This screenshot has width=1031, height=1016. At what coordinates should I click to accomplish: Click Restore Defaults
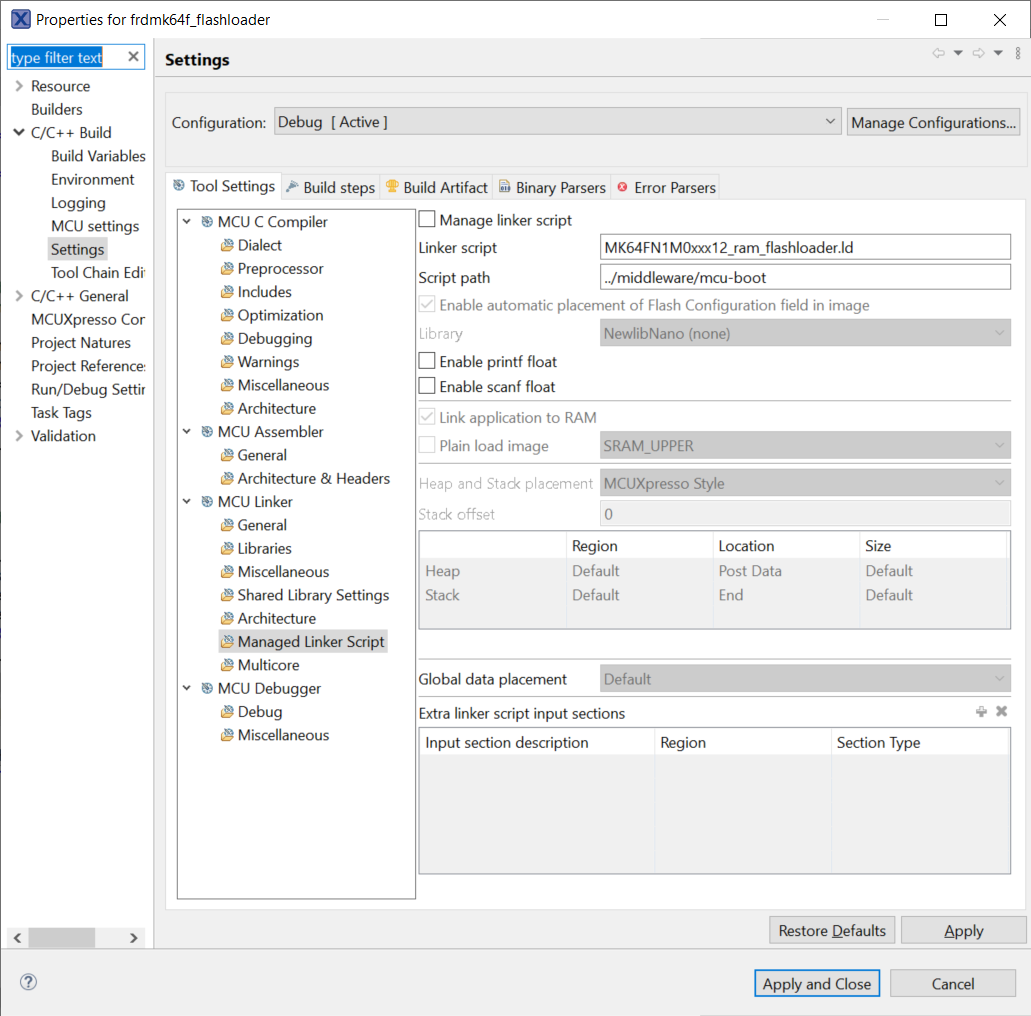[x=831, y=930]
